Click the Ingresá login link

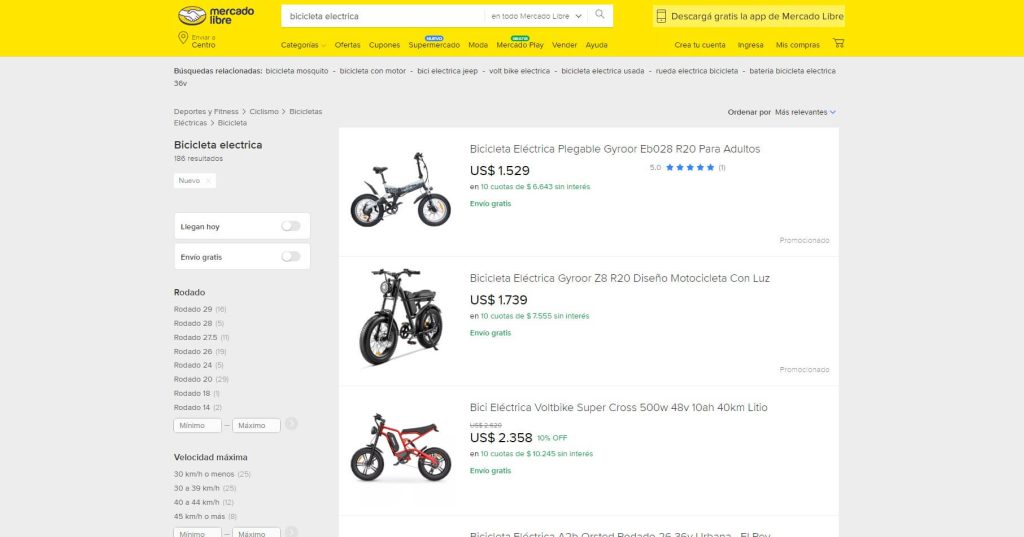[750, 45]
